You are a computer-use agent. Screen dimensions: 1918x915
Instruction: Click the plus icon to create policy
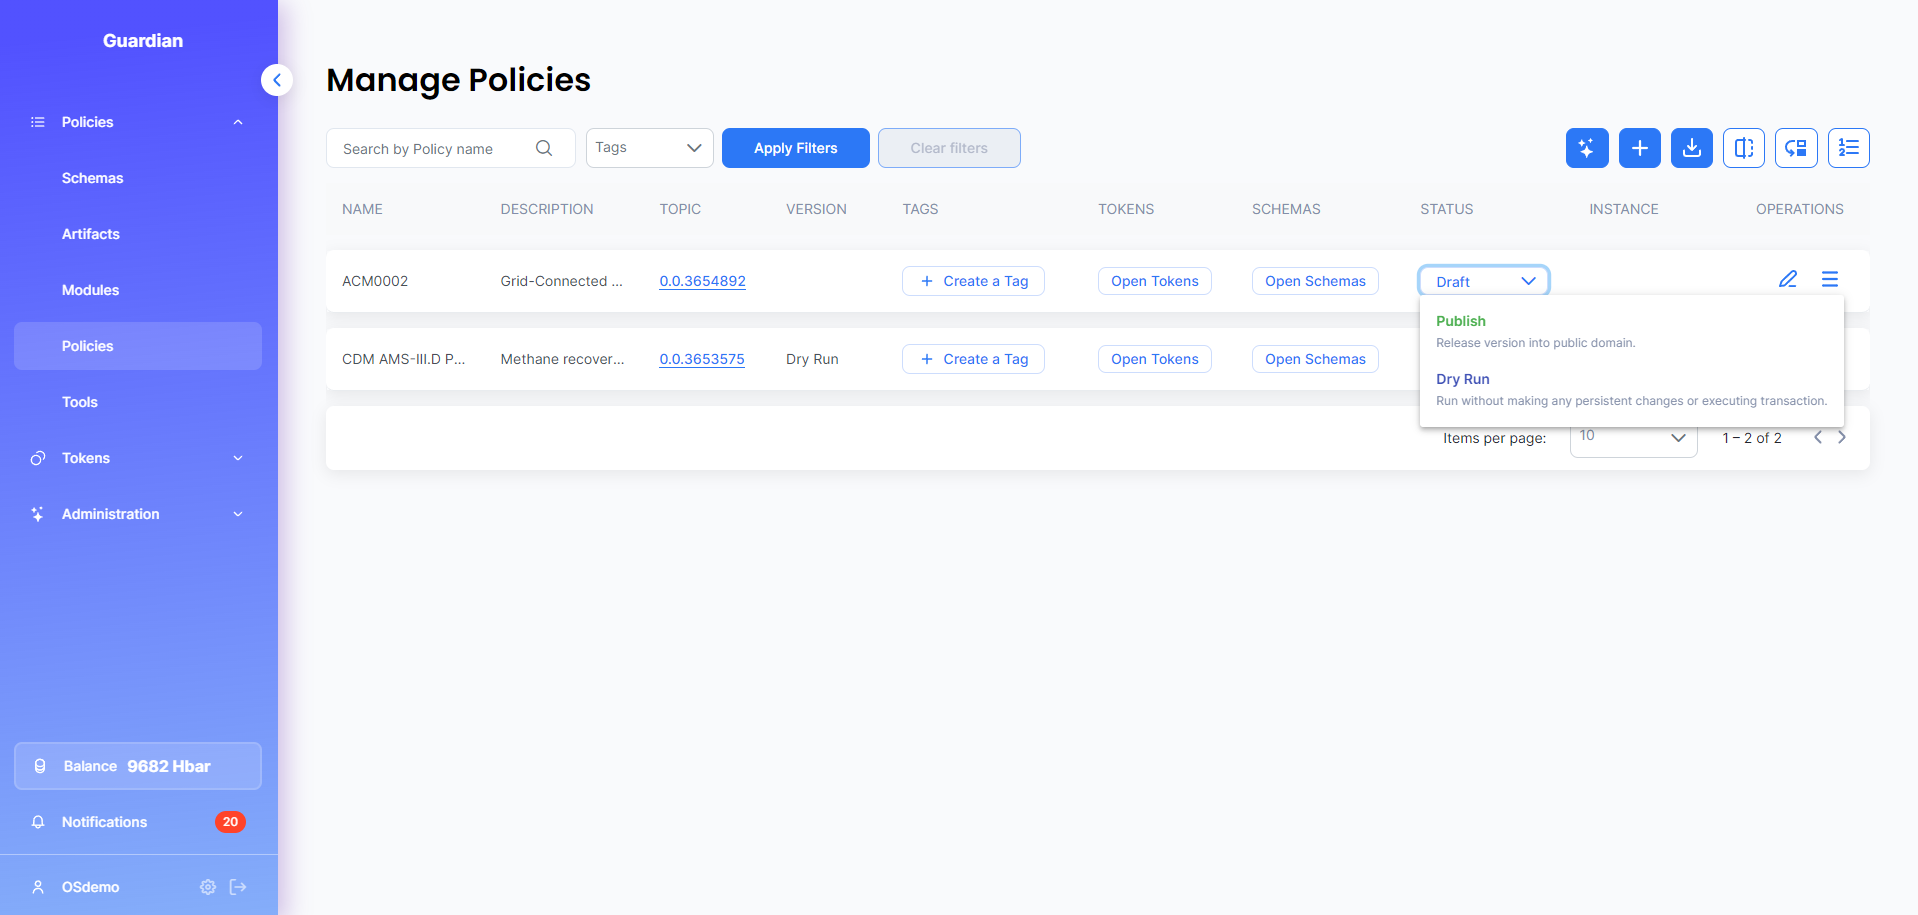point(1639,148)
